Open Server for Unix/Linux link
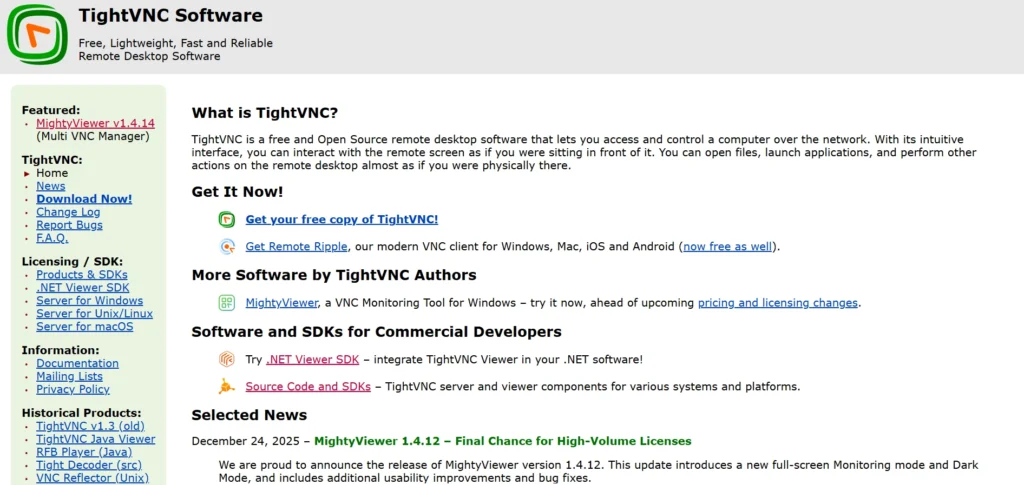The height and width of the screenshot is (485, 1024). click(x=95, y=314)
